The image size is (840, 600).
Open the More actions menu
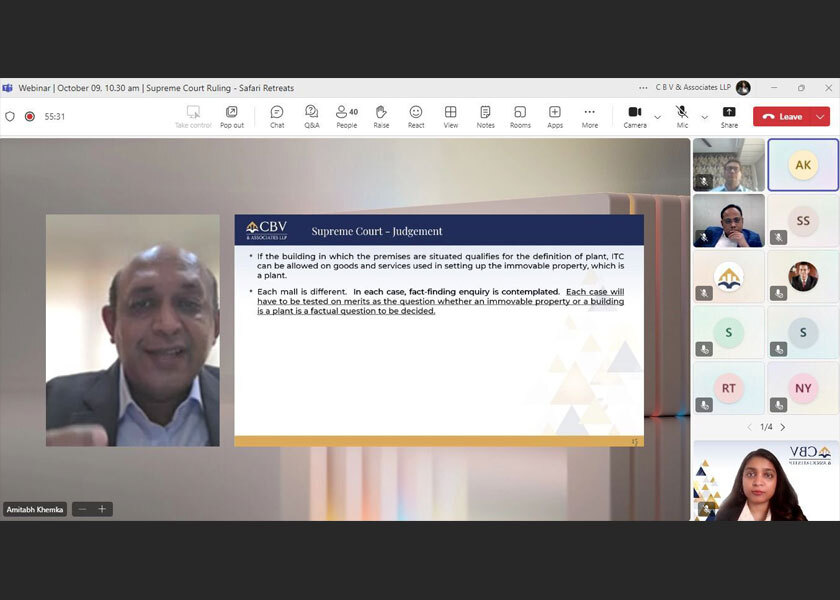[x=590, y=116]
